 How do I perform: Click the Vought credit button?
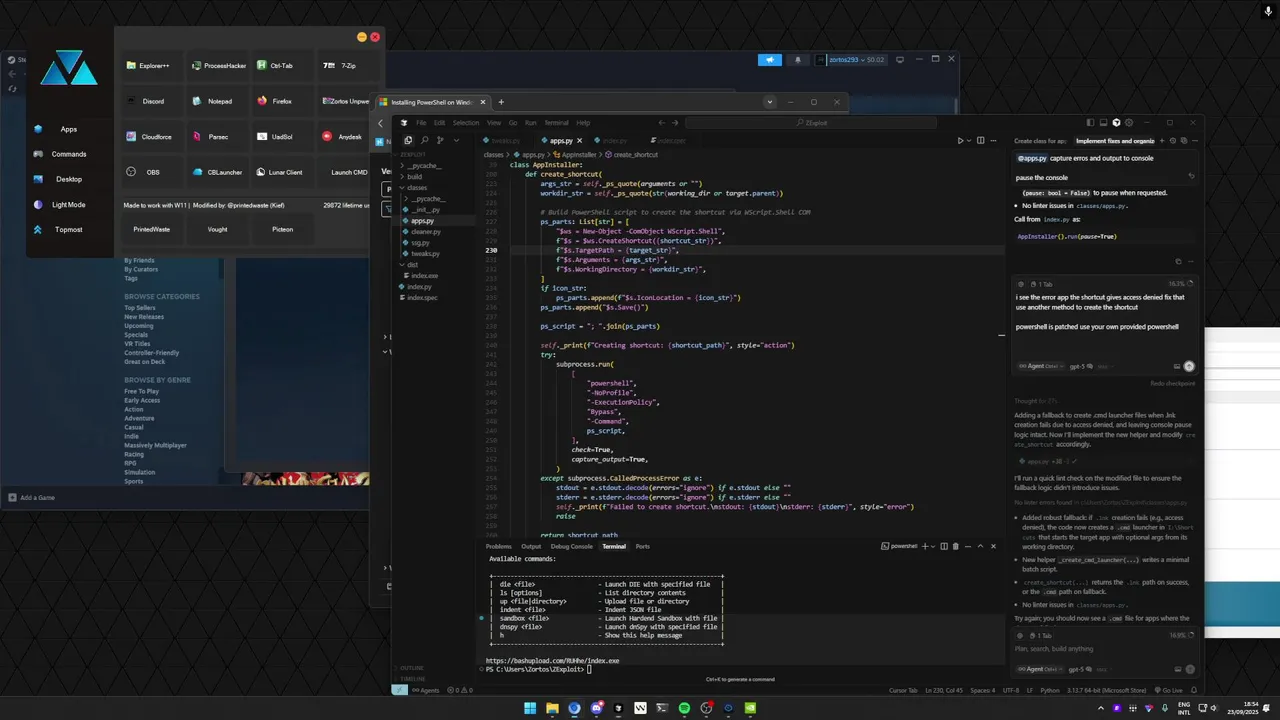217,229
